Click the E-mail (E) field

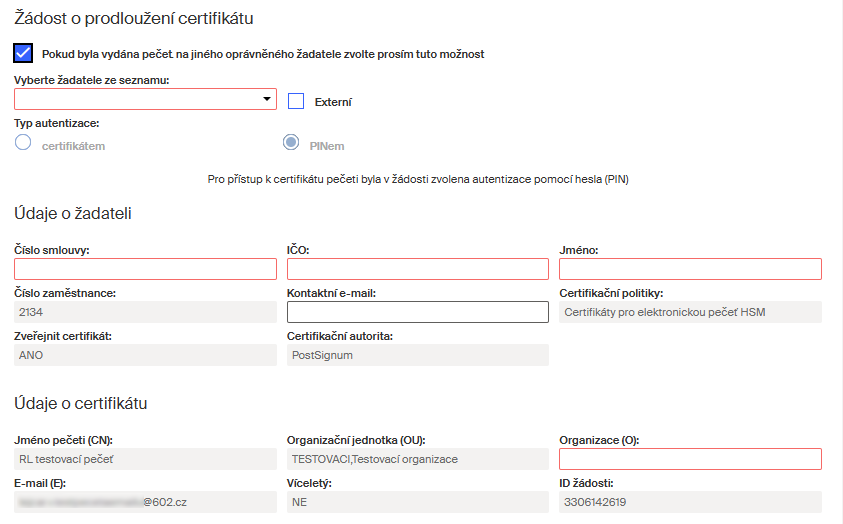click(x=145, y=502)
